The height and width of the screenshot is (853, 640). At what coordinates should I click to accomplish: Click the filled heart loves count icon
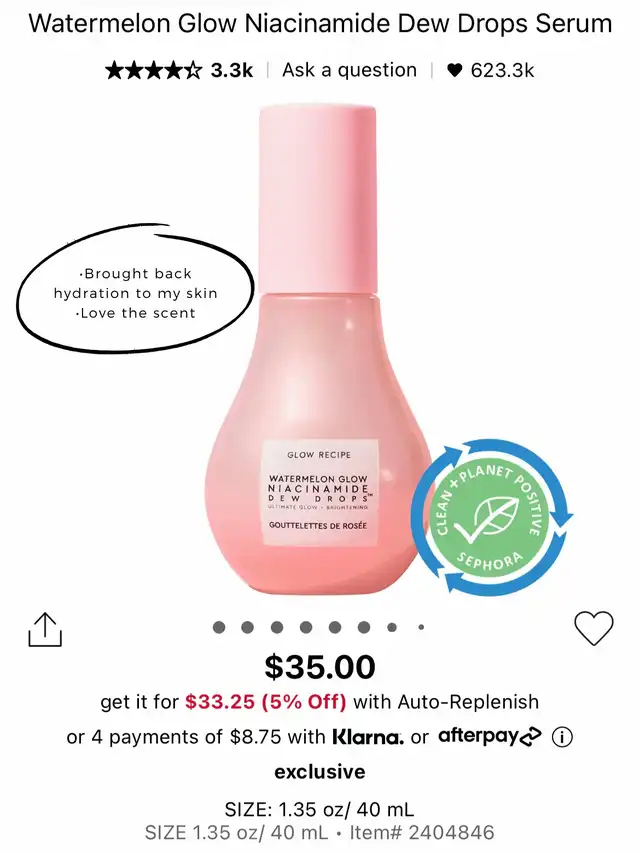[x=454, y=70]
